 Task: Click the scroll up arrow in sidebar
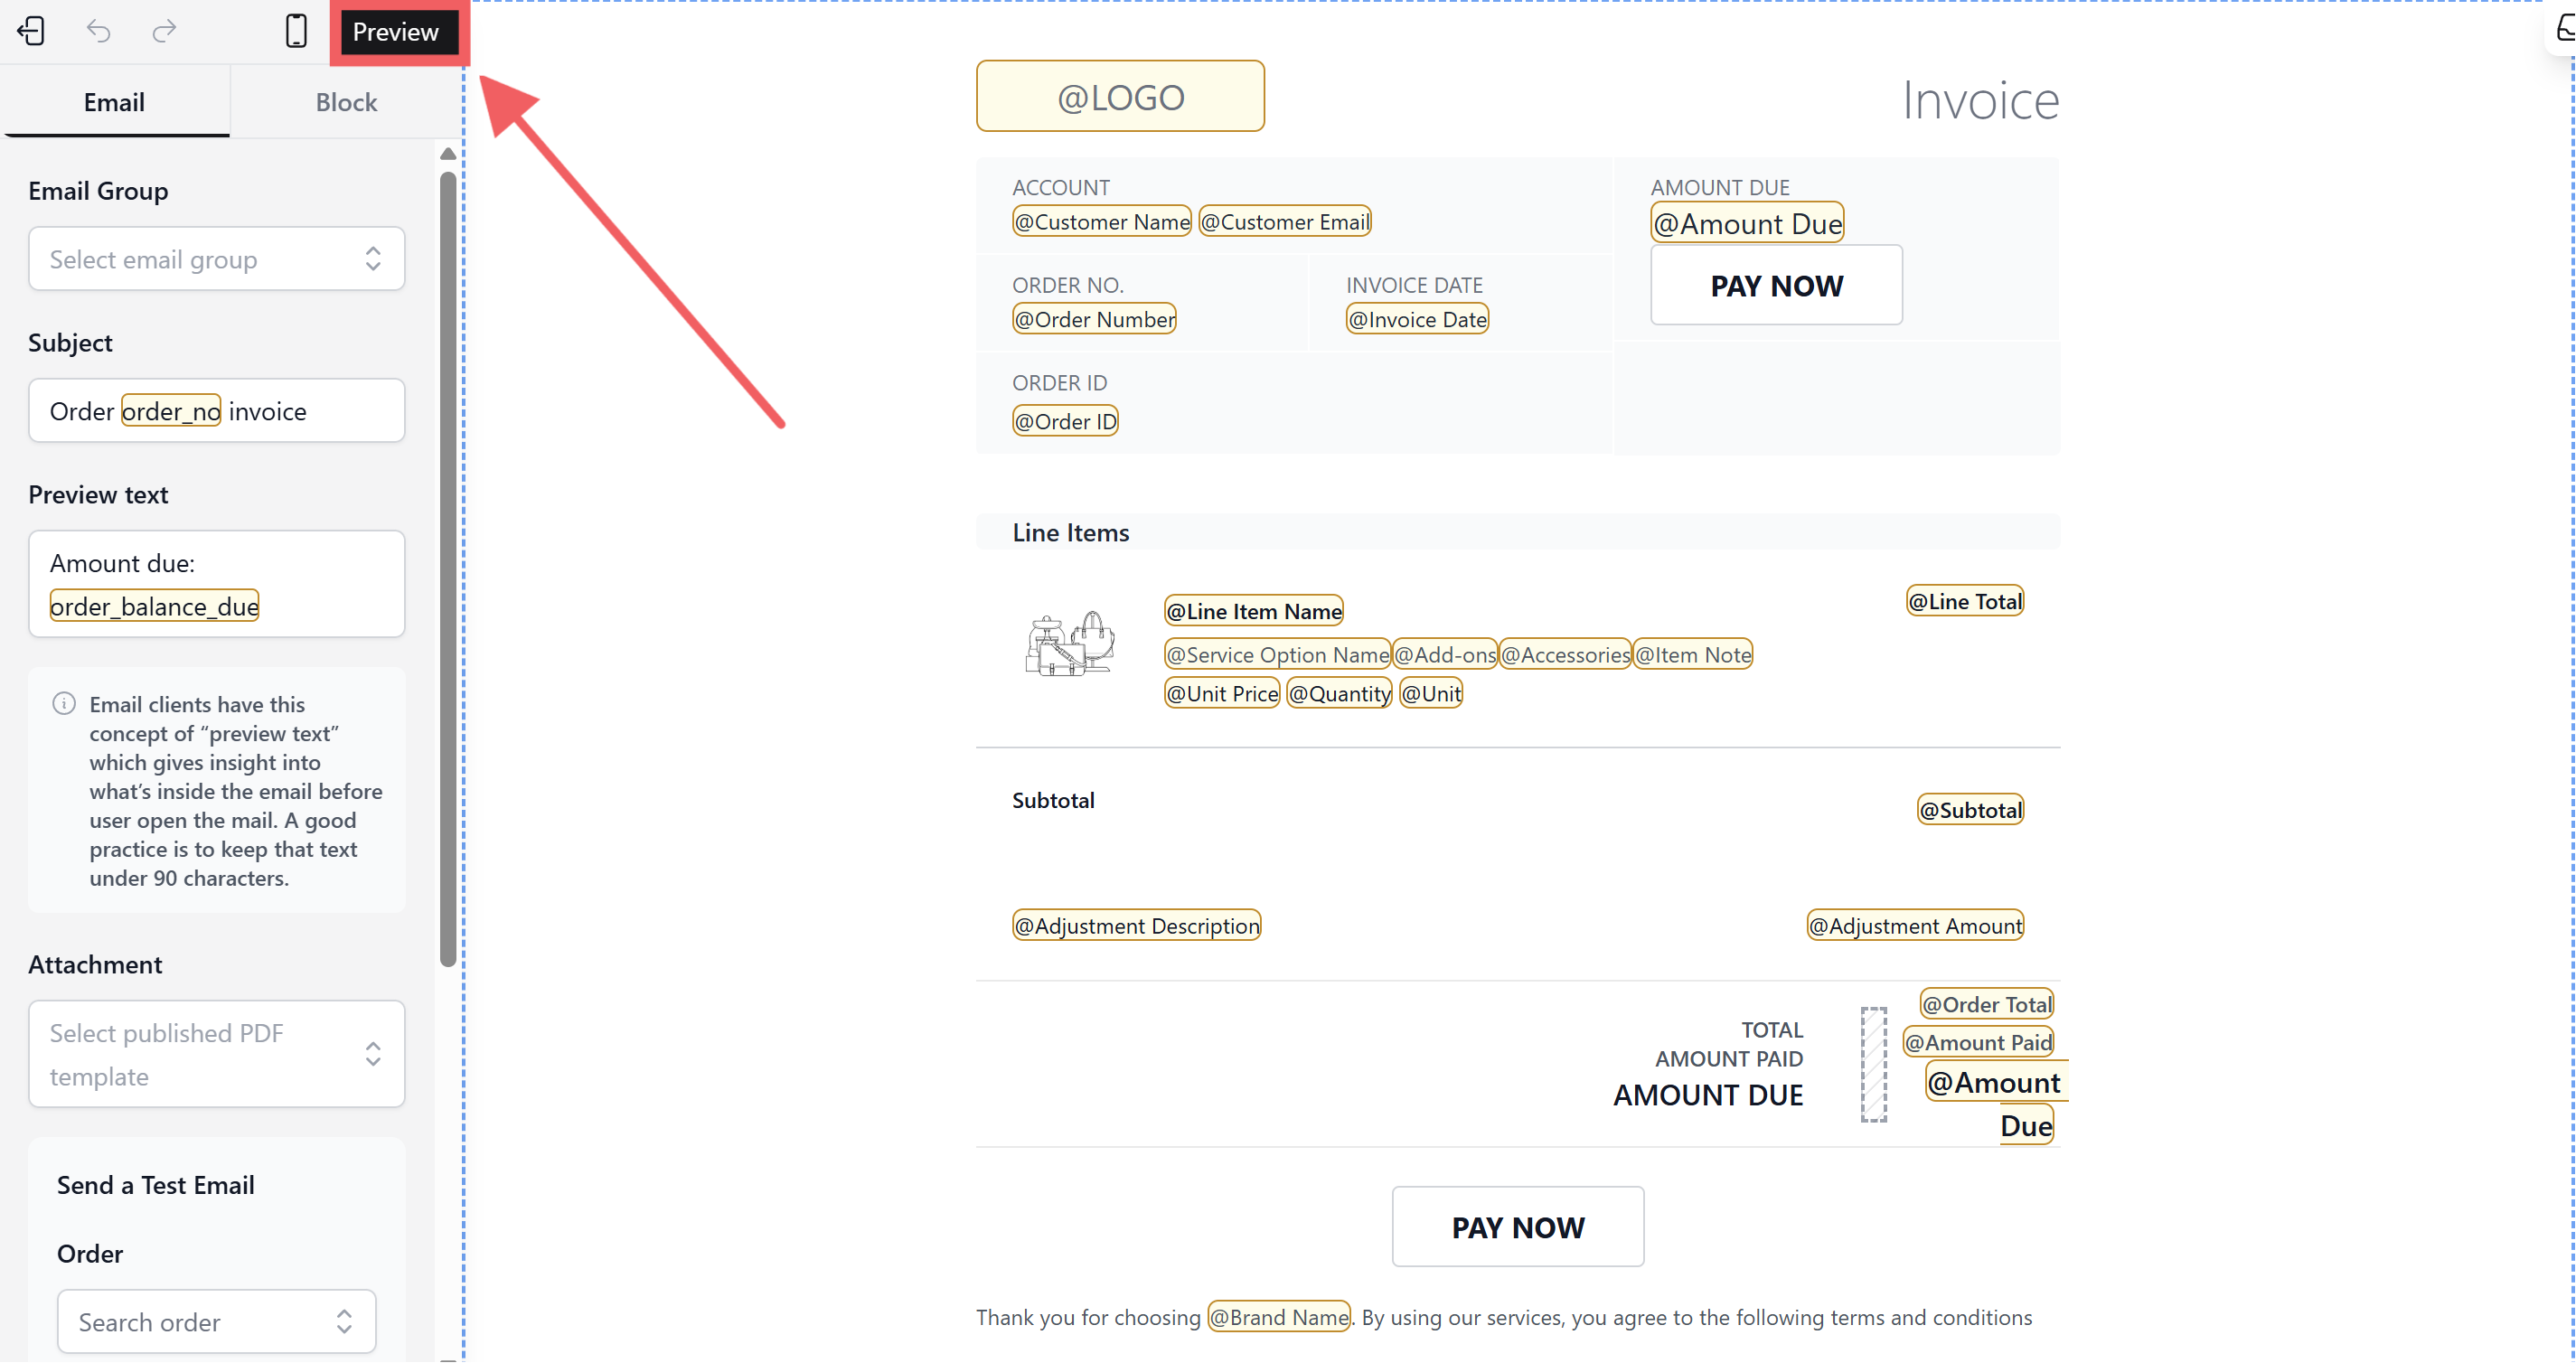pos(448,154)
